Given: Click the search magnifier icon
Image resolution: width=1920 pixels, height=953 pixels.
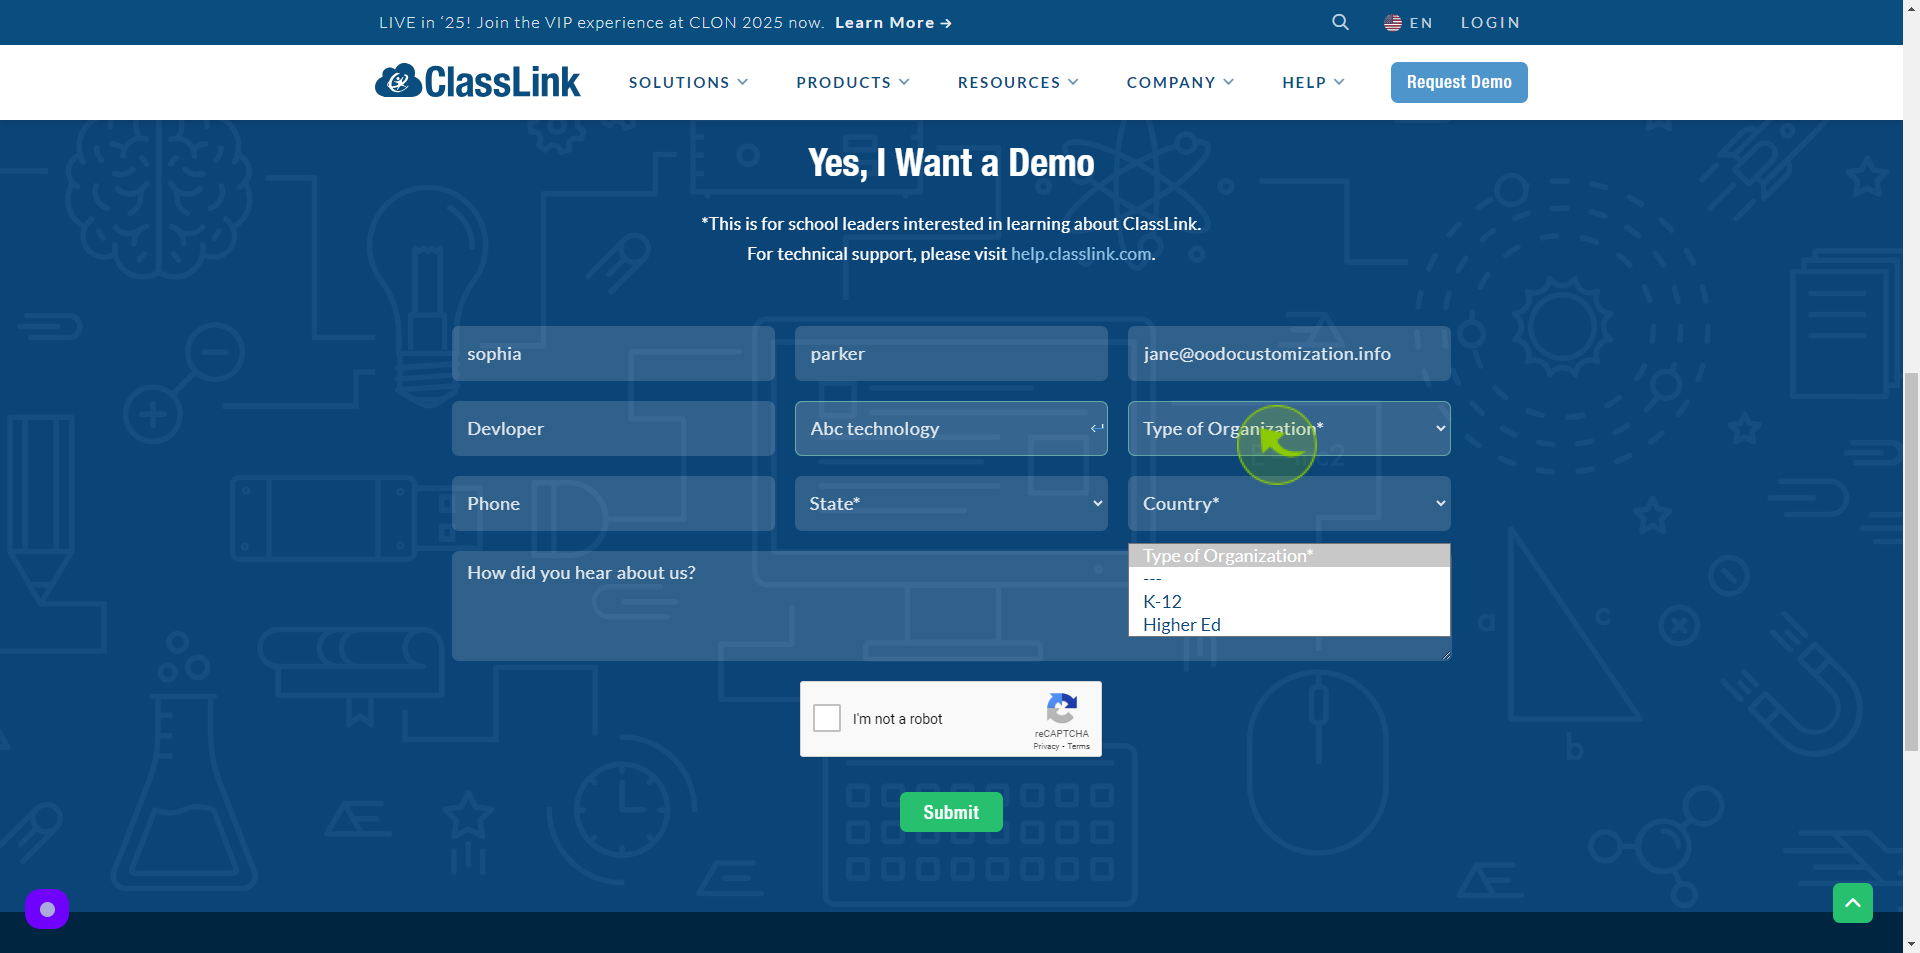Looking at the screenshot, I should coord(1340,22).
